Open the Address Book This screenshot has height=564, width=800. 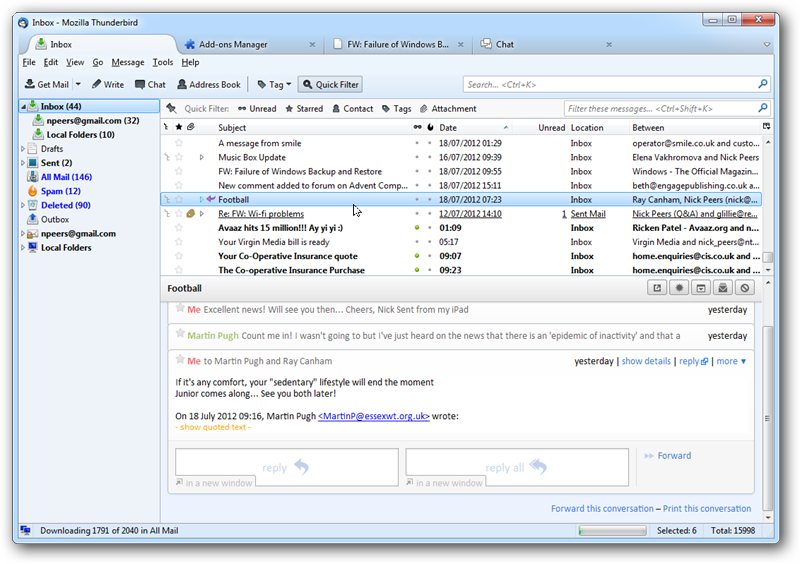pos(208,85)
